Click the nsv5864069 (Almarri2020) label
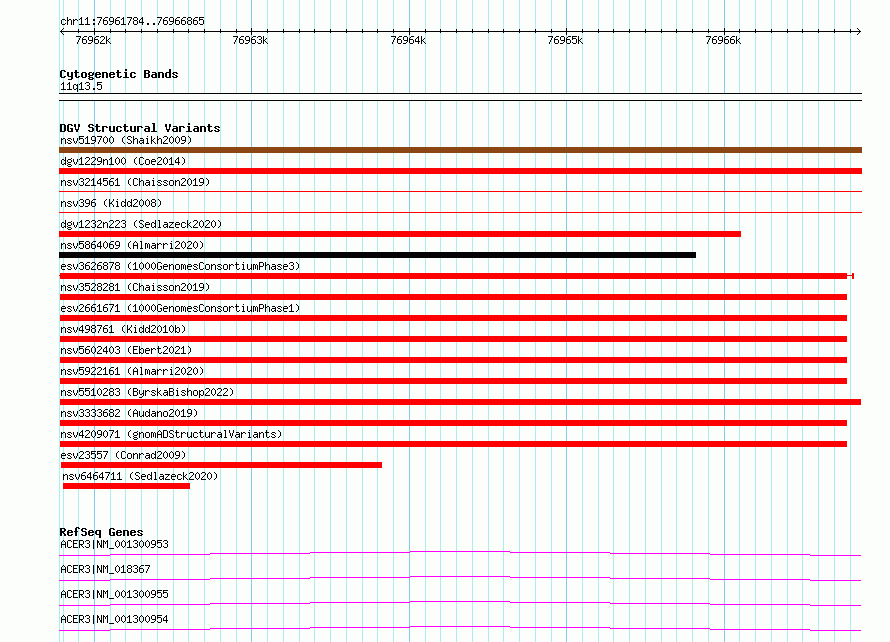This screenshot has width=890, height=642. (x=132, y=245)
